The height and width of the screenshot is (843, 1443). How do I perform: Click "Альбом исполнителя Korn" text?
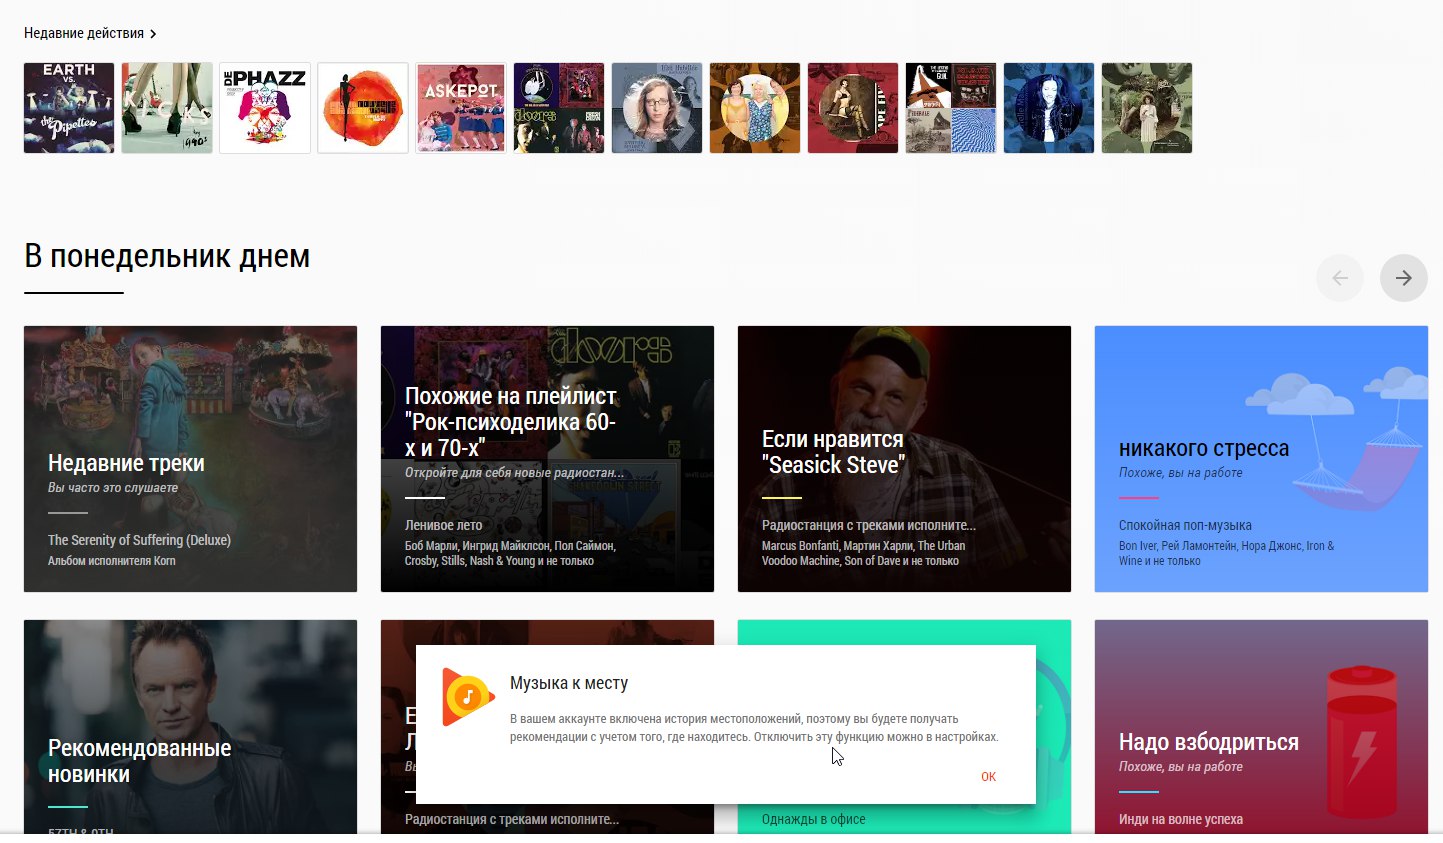tap(112, 561)
